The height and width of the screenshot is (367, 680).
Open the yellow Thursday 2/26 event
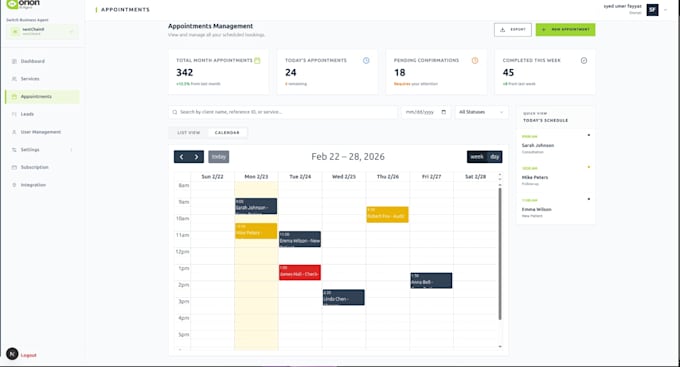tap(387, 214)
